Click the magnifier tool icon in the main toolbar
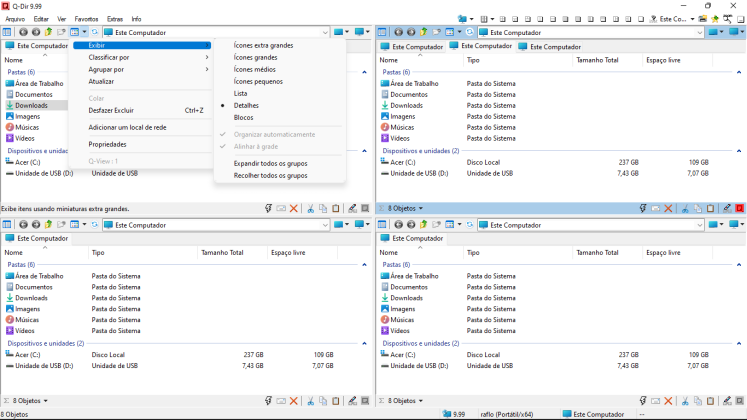Viewport: 747px width, 420px height. 727,19
